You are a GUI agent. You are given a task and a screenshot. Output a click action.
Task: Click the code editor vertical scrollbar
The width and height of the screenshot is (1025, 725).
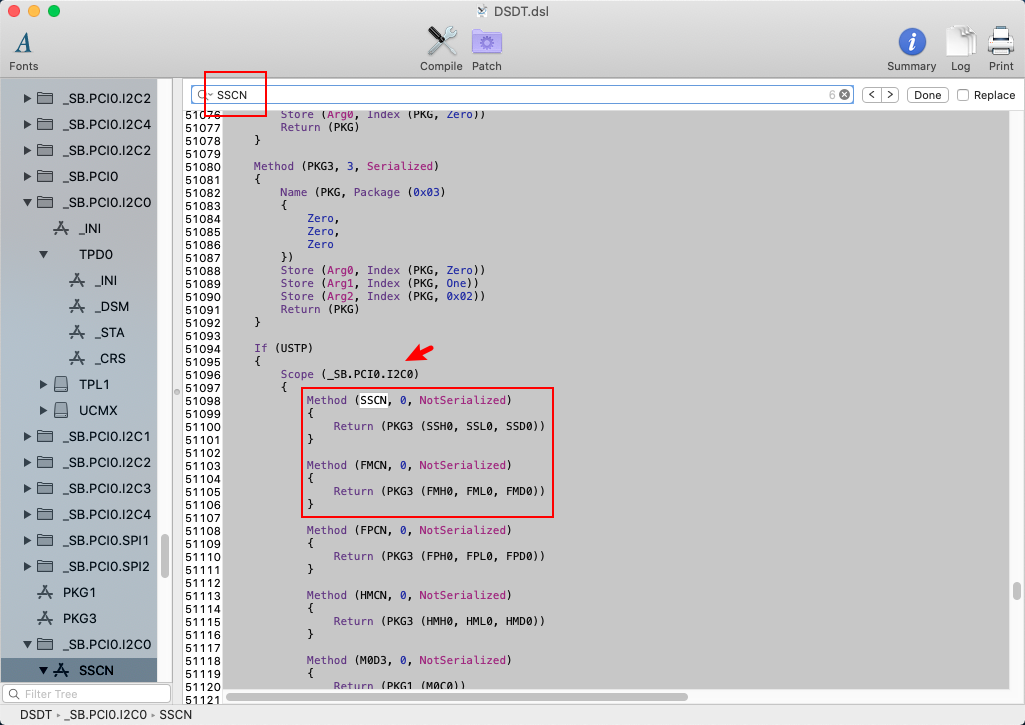click(1017, 590)
